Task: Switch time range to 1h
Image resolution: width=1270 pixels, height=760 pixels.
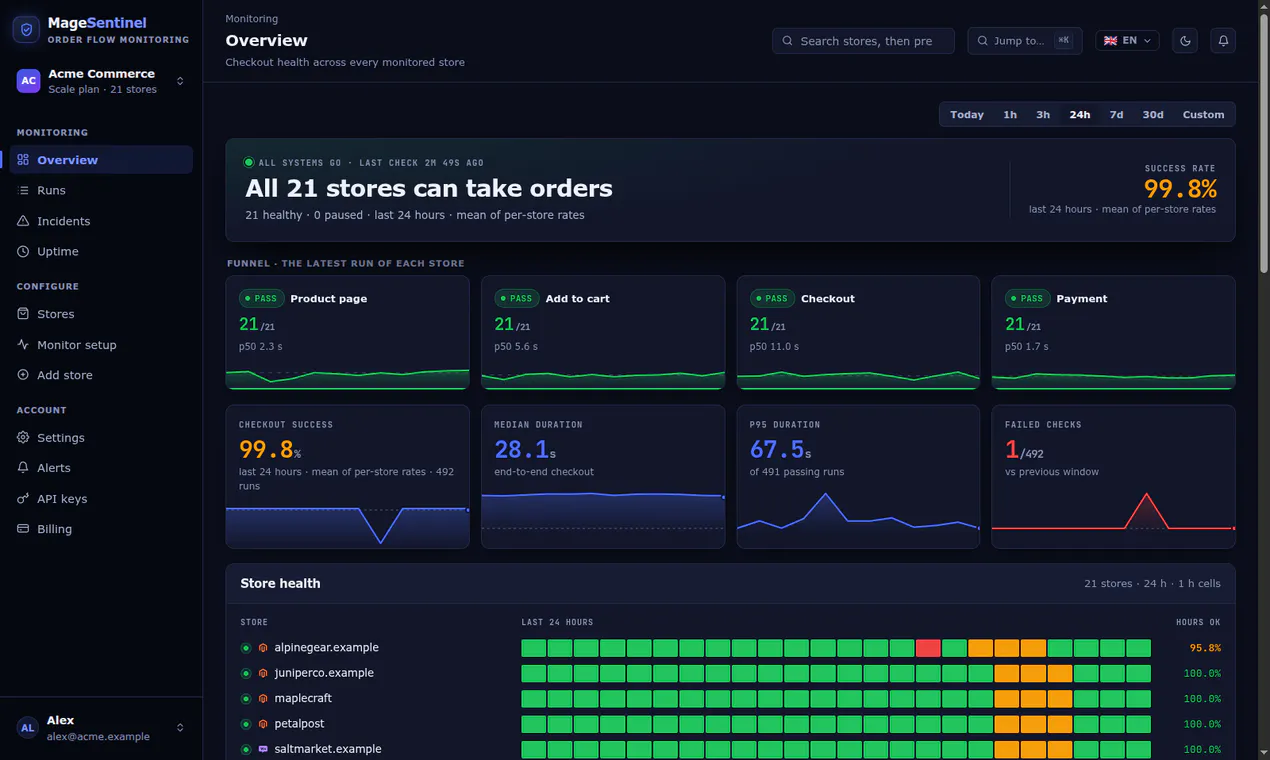Action: click(1010, 115)
